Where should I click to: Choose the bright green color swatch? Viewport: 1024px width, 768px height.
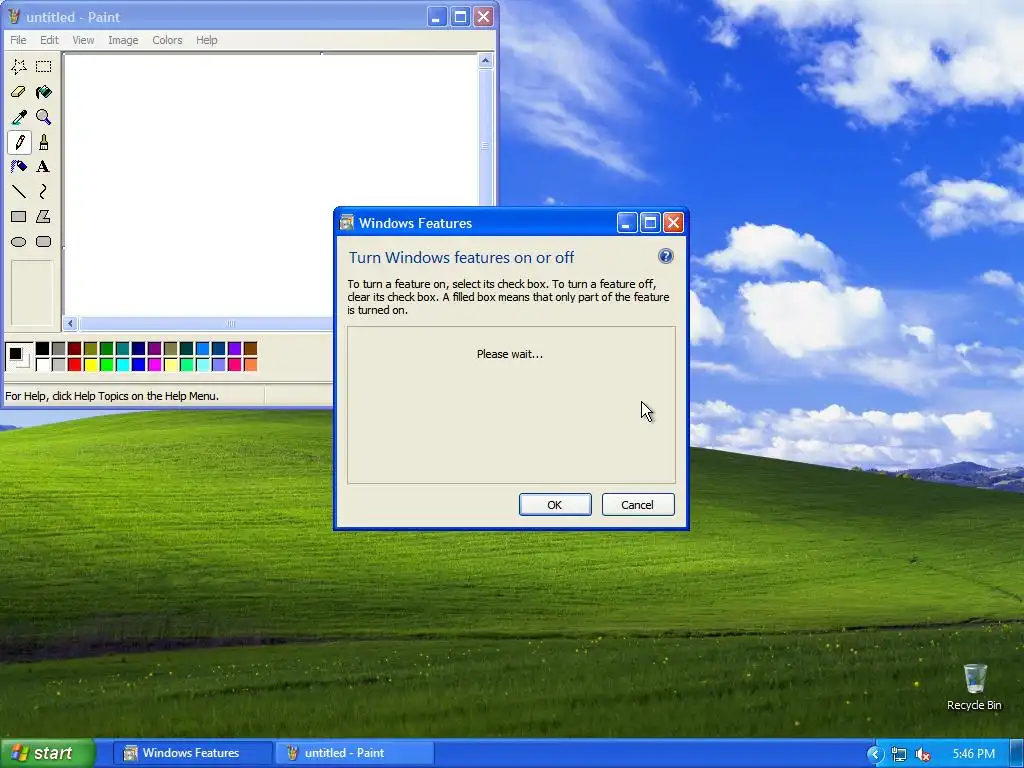[106, 364]
